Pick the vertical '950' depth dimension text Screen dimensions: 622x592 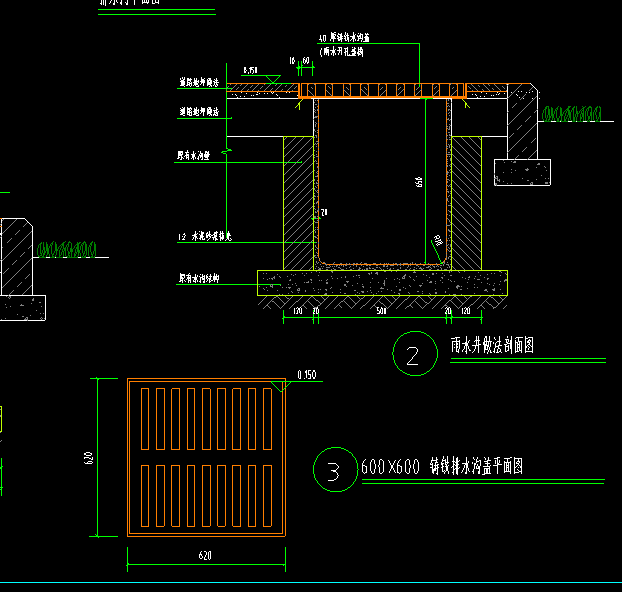click(419, 182)
